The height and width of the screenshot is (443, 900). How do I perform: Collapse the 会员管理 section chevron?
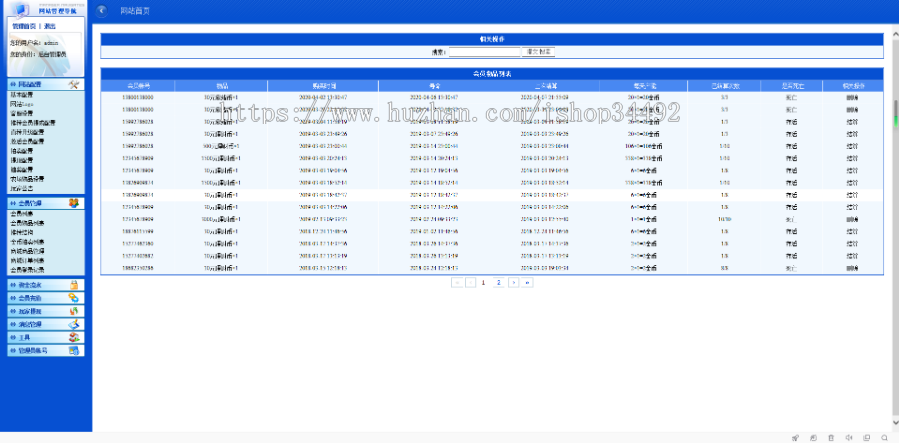13,203
